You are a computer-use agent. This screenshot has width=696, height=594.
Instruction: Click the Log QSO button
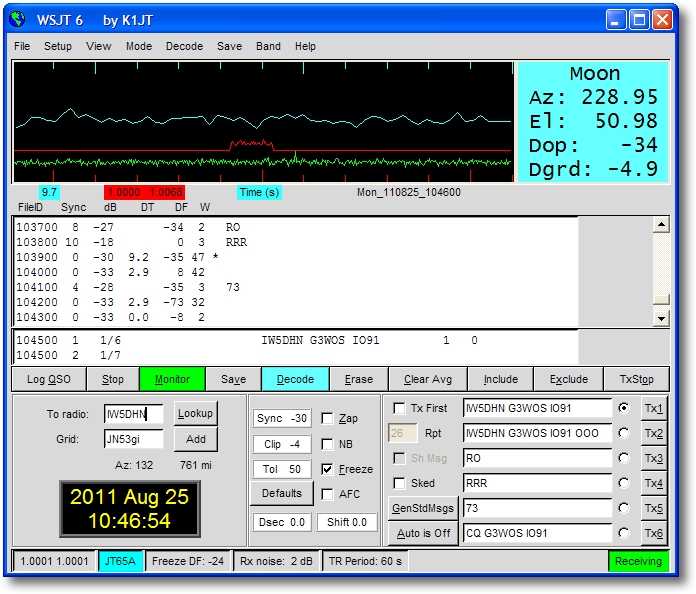coord(49,379)
